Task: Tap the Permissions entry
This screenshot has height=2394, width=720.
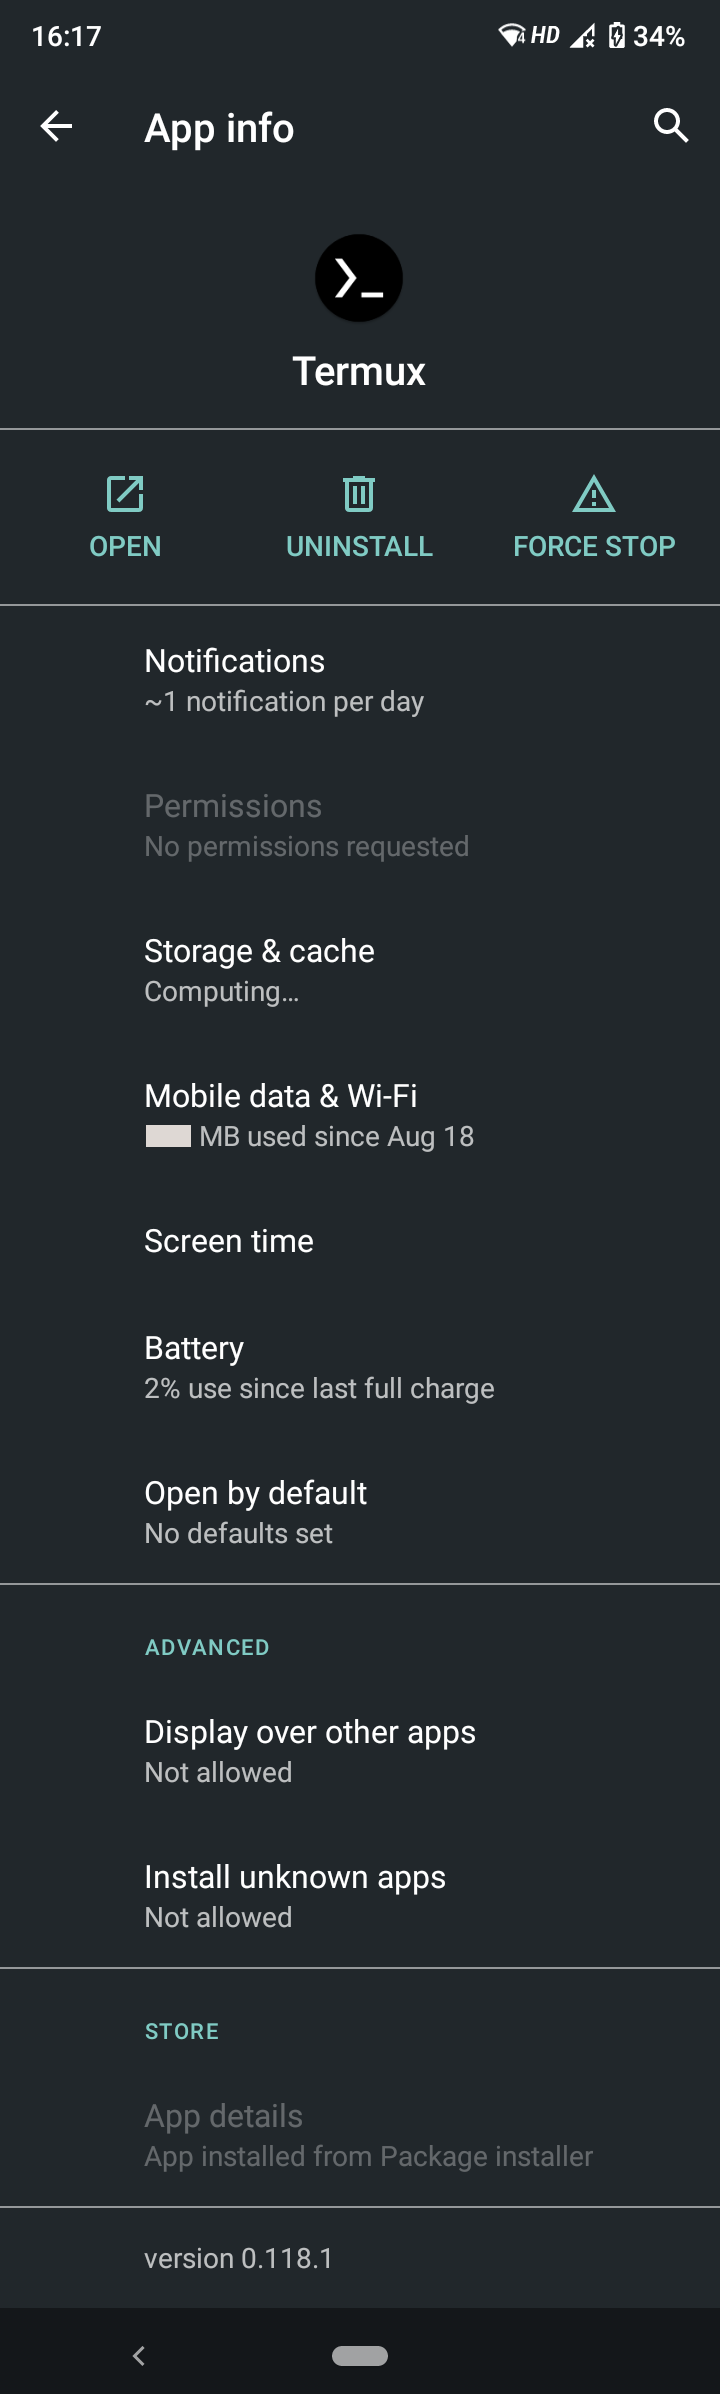Action: click(x=360, y=825)
